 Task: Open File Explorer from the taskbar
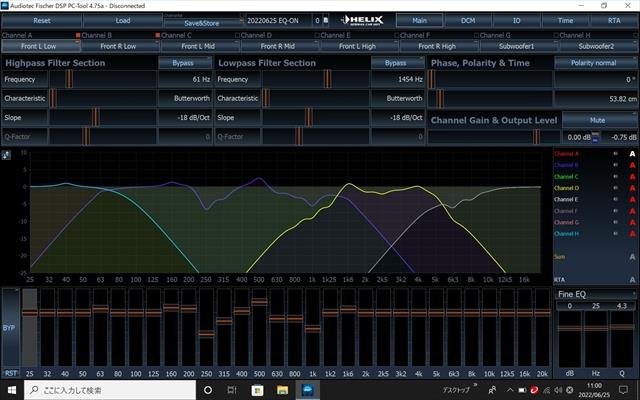(x=282, y=390)
